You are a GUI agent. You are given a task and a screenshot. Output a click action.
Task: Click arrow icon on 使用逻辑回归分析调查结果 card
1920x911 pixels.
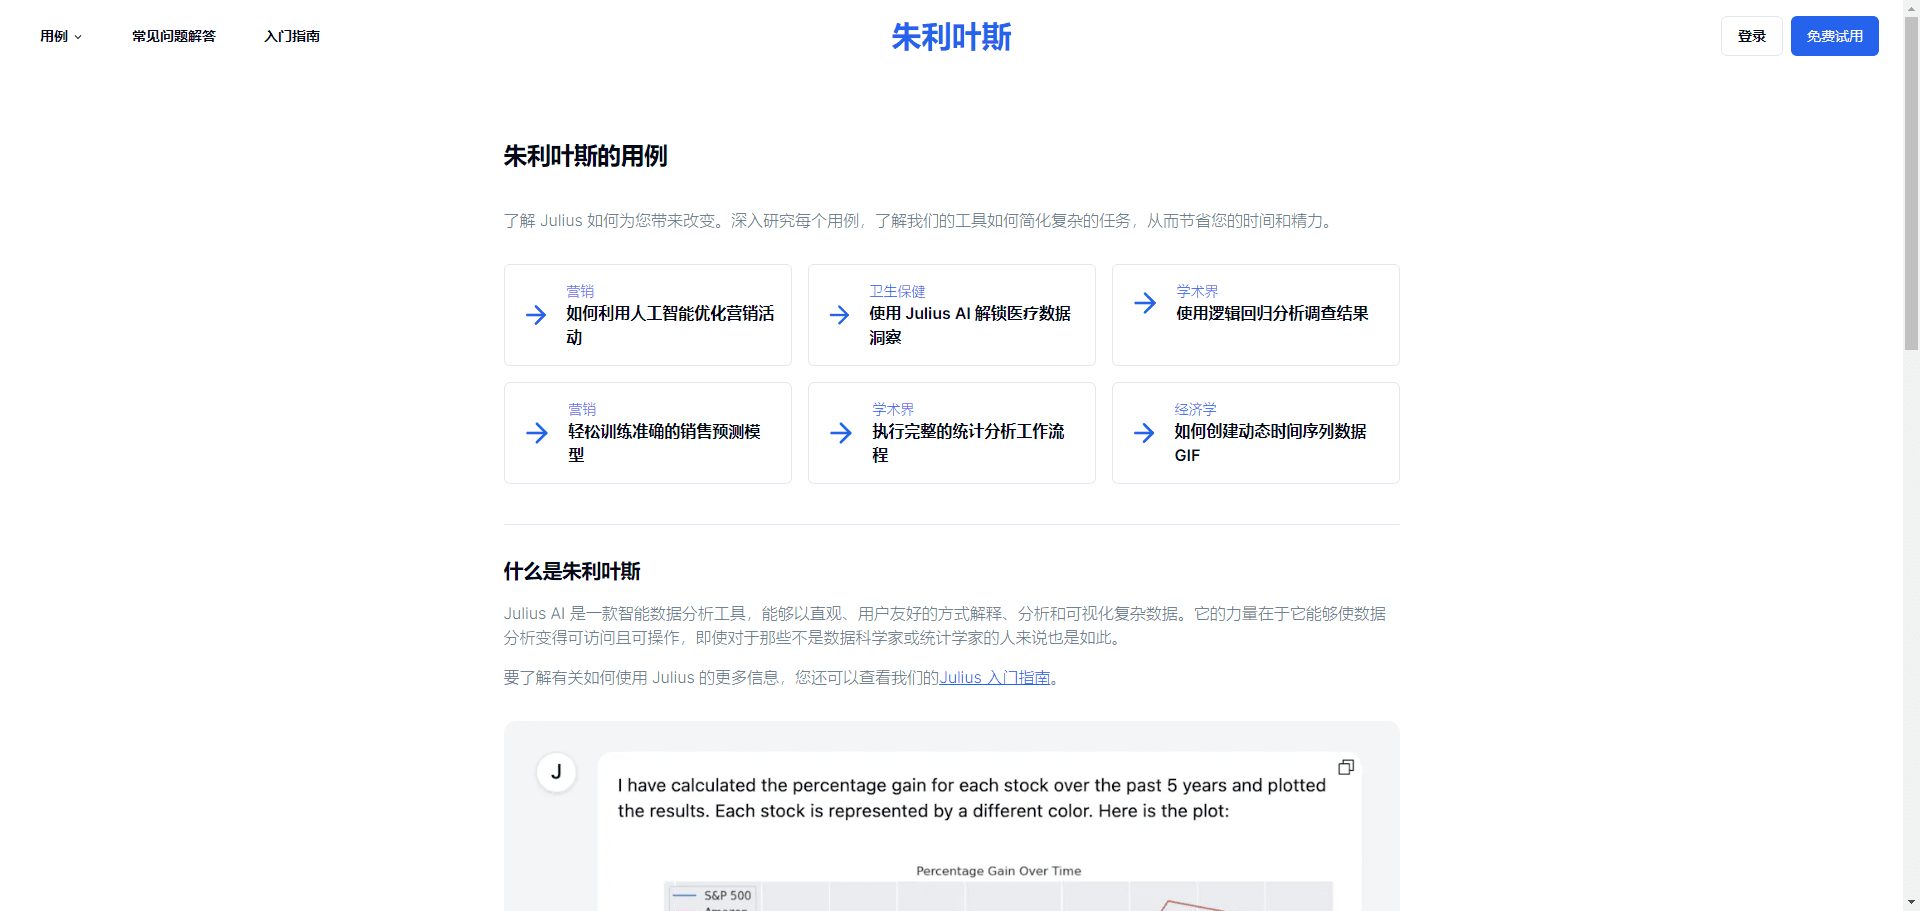point(1145,303)
